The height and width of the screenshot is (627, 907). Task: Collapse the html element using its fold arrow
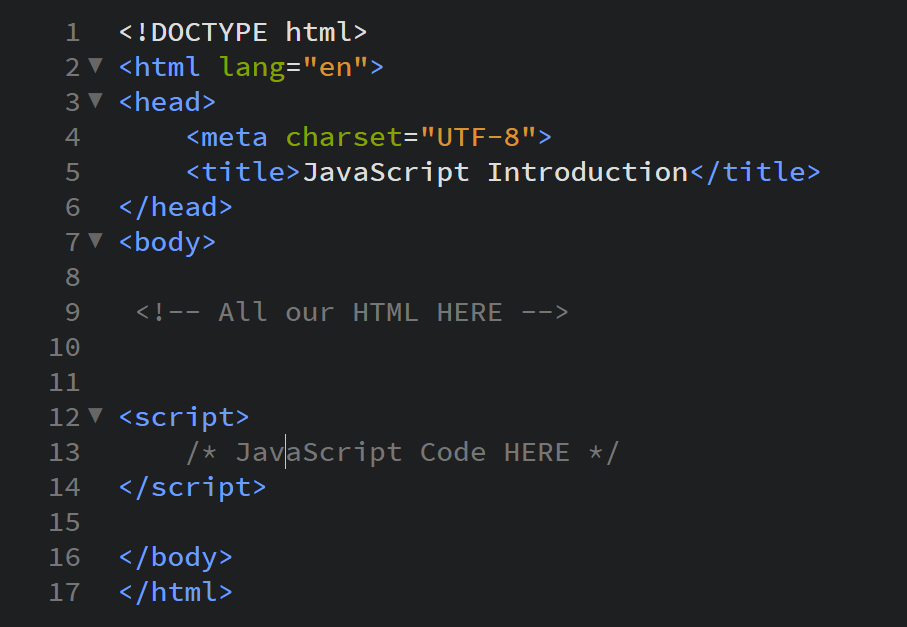click(93, 67)
